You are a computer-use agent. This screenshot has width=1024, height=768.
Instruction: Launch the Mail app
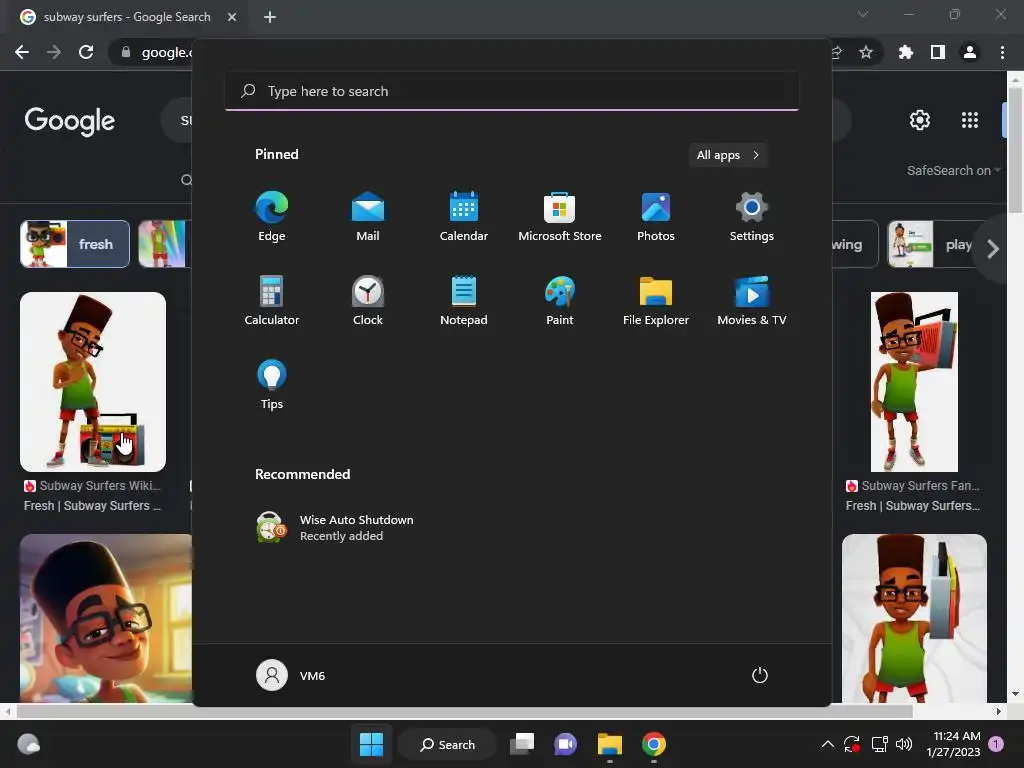click(x=368, y=217)
